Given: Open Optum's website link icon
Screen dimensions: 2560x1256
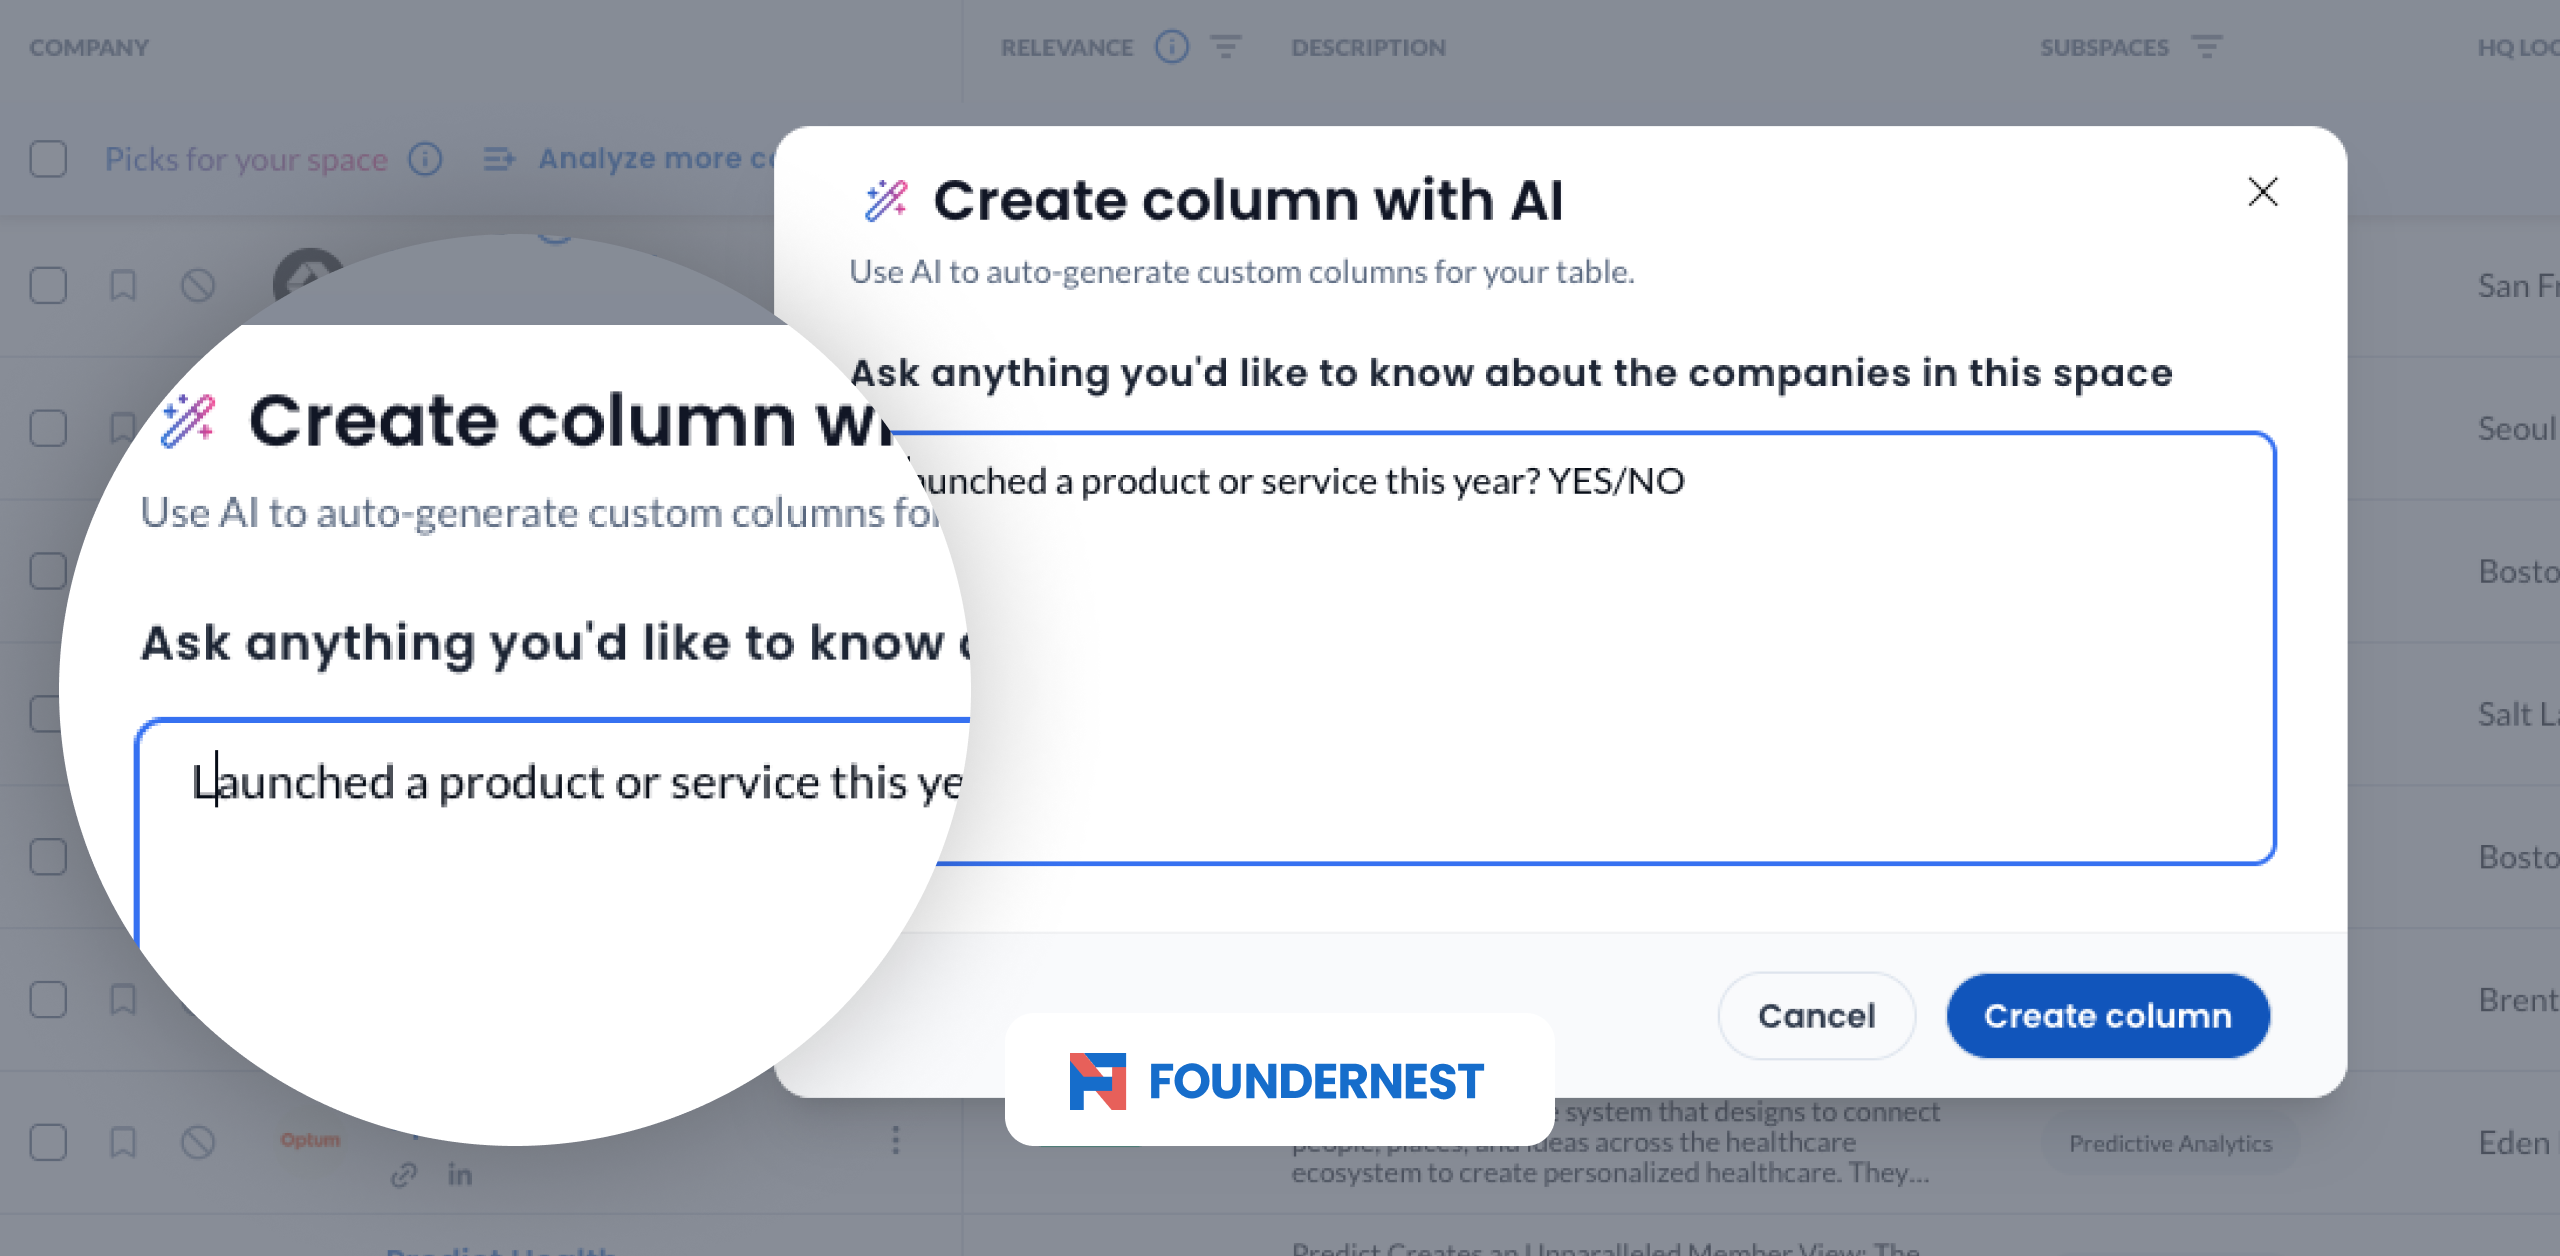Looking at the screenshot, I should 404,1175.
